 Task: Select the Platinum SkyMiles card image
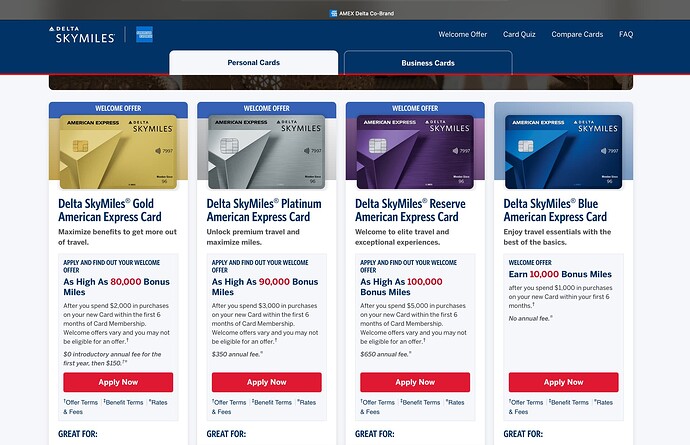[267, 152]
